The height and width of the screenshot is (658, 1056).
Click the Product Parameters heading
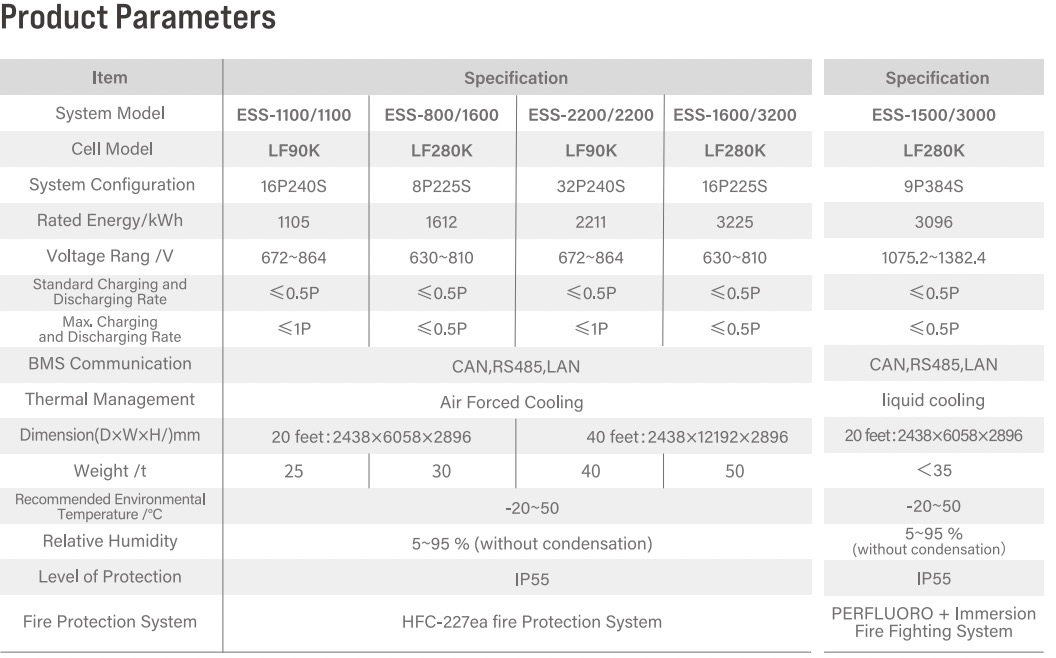coord(138,18)
